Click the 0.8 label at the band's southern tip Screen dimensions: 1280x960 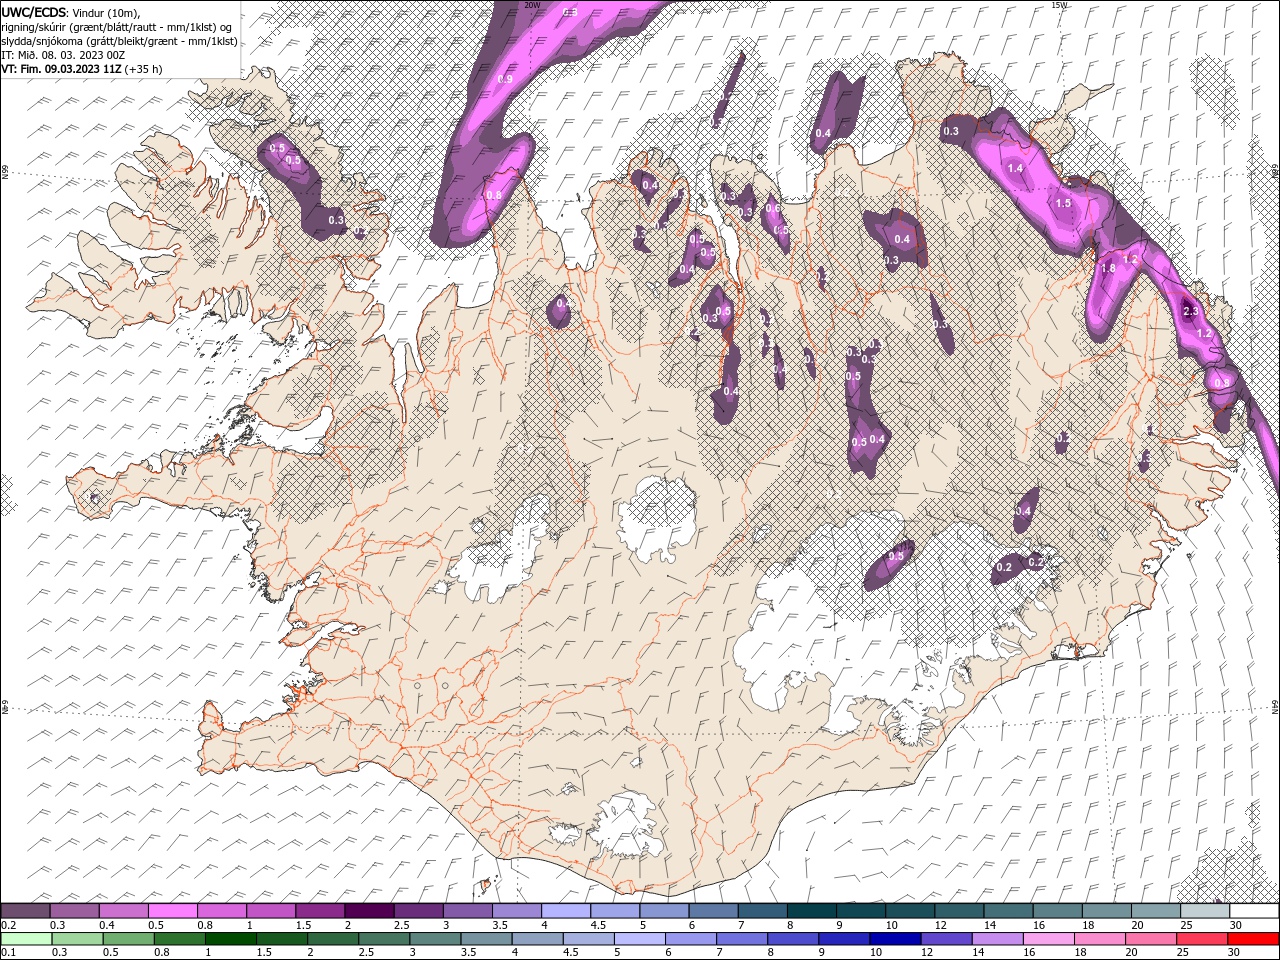[493, 196]
